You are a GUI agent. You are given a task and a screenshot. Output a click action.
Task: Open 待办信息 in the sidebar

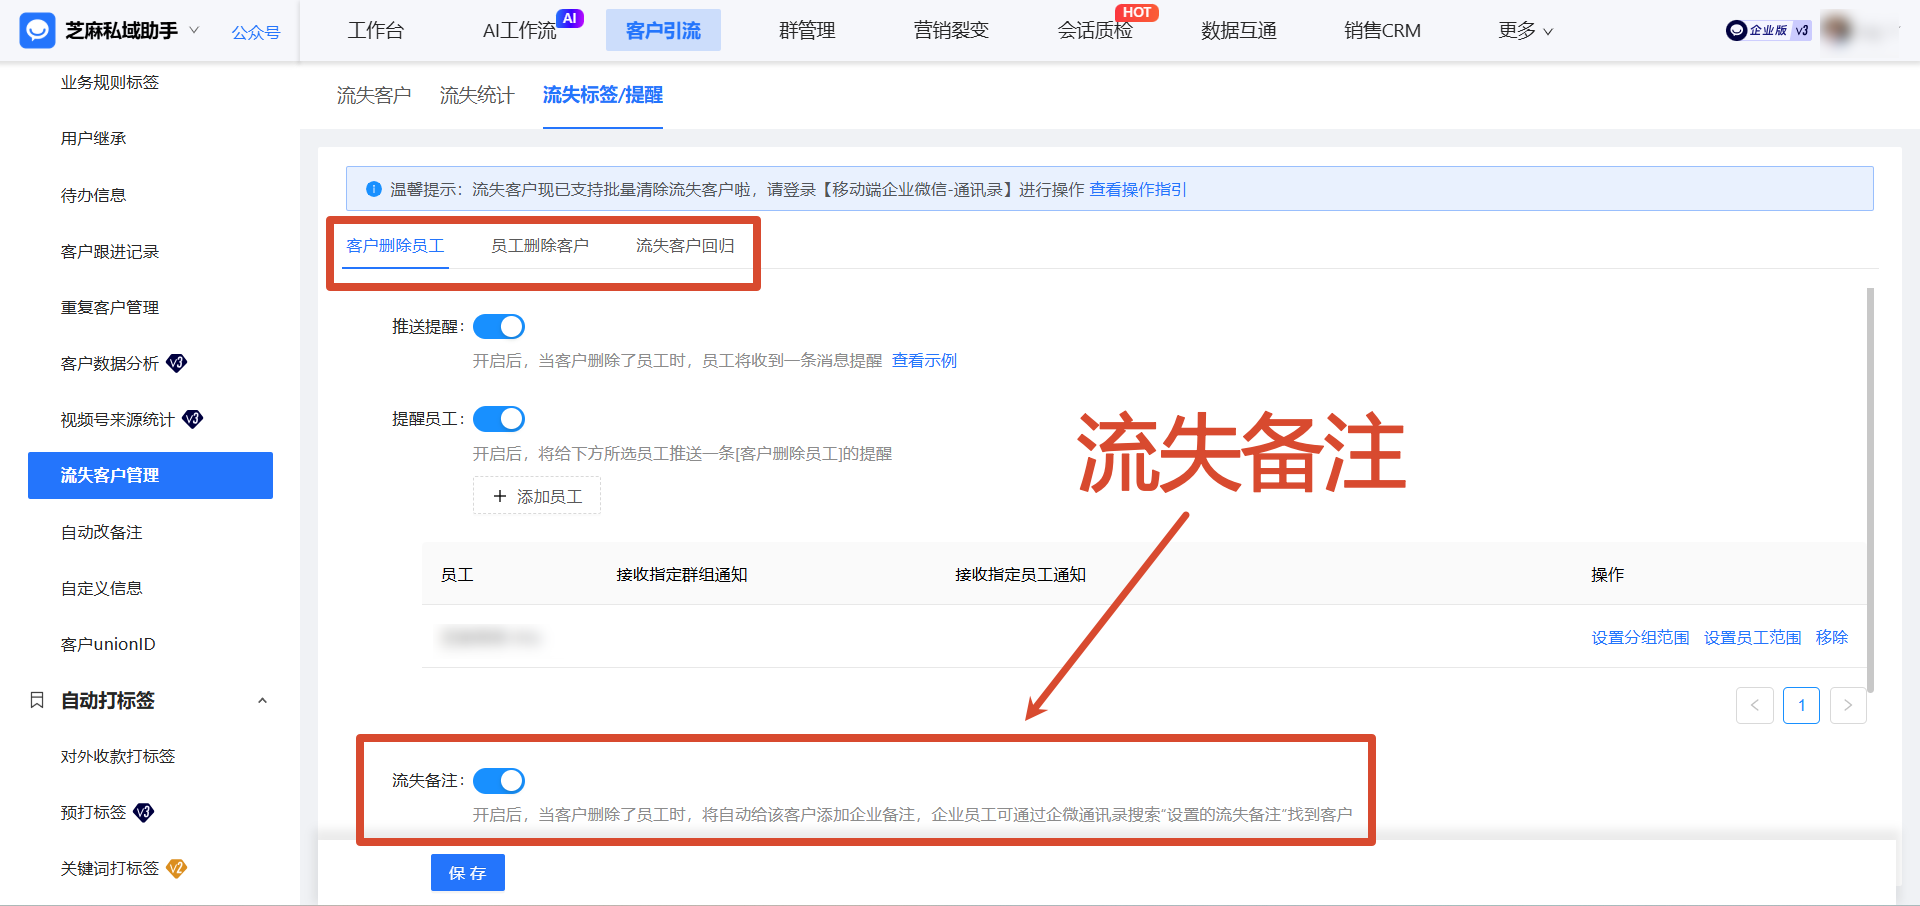click(93, 195)
